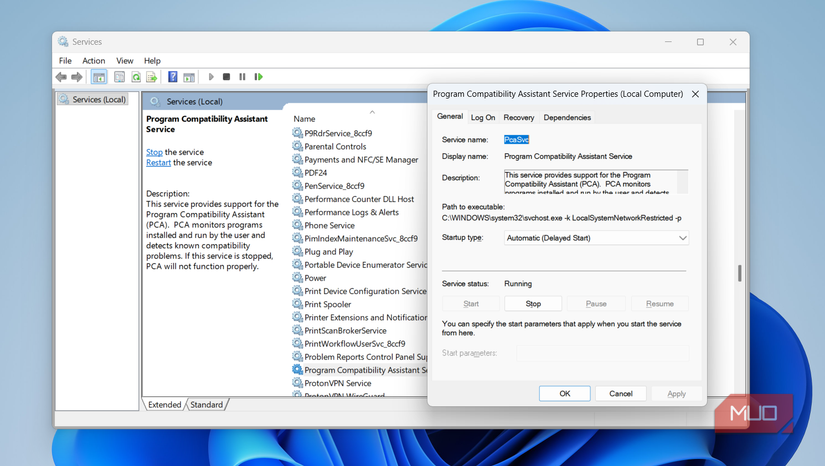825x466 pixels.
Task: Click the highlighted PcaSvc service name field
Action: click(517, 139)
